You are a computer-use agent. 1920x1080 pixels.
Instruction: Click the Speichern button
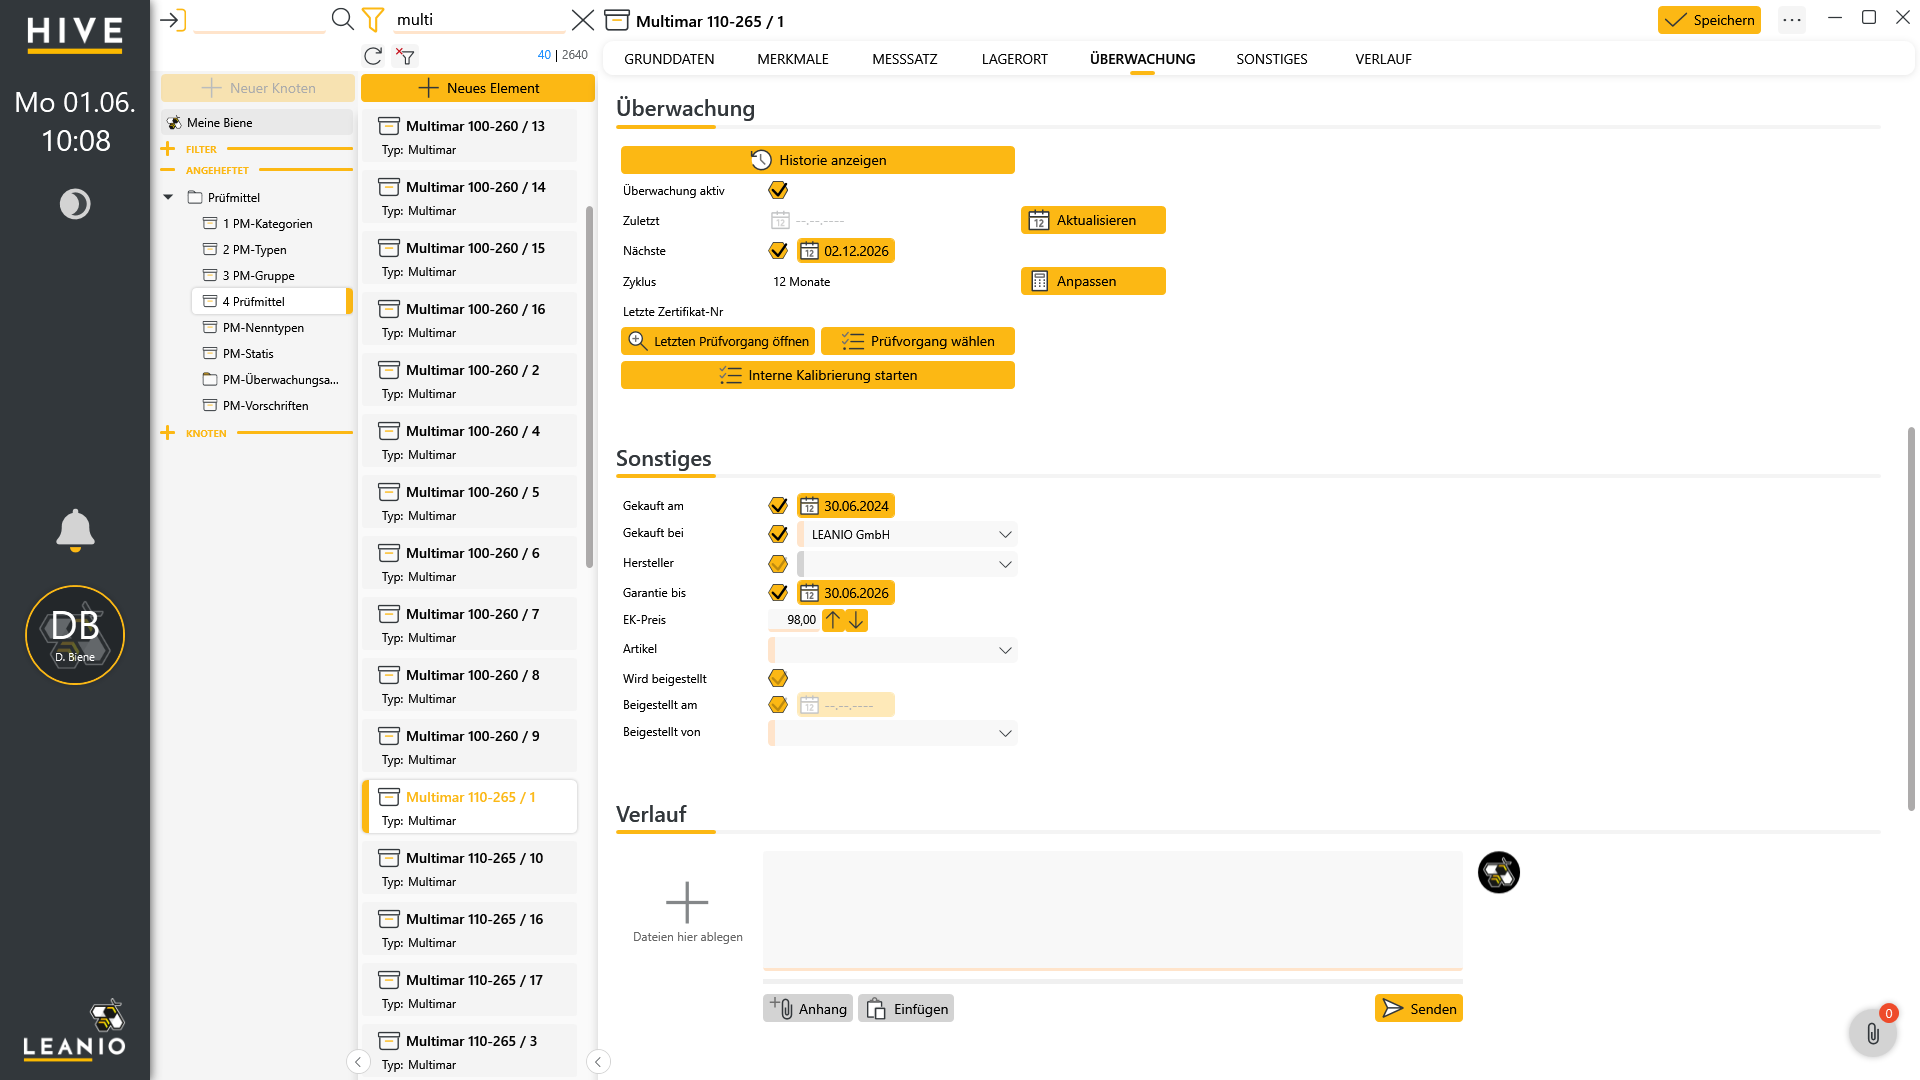point(1709,20)
